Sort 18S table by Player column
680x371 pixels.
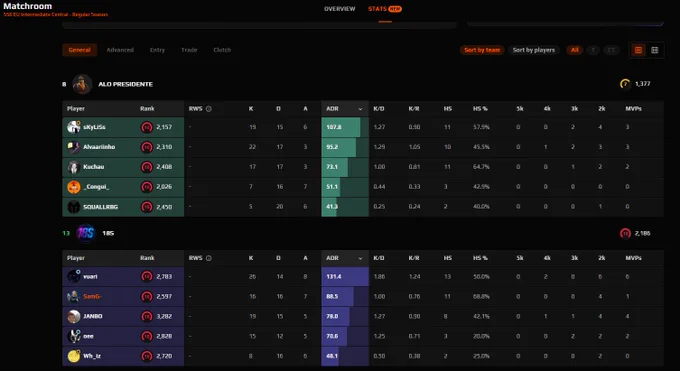pyautogui.click(x=76, y=258)
